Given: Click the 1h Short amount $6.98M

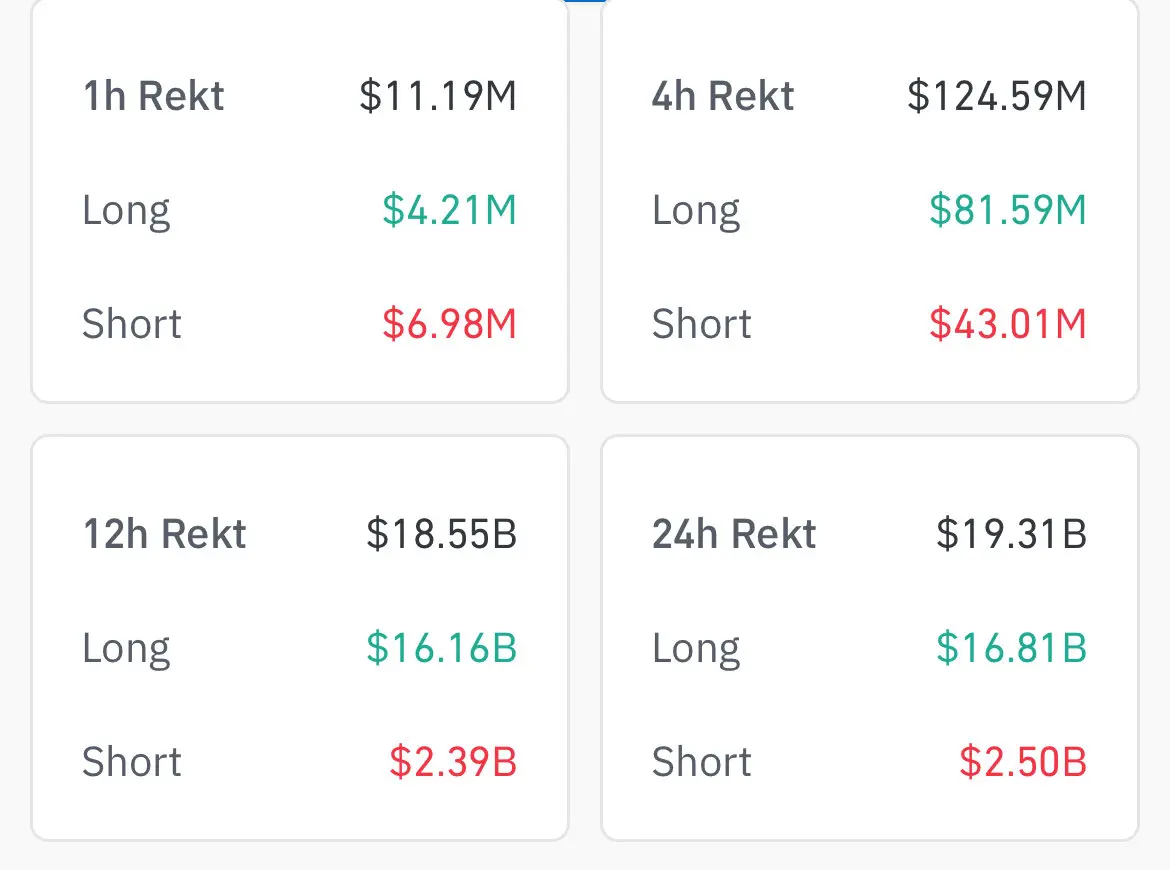Looking at the screenshot, I should [449, 324].
